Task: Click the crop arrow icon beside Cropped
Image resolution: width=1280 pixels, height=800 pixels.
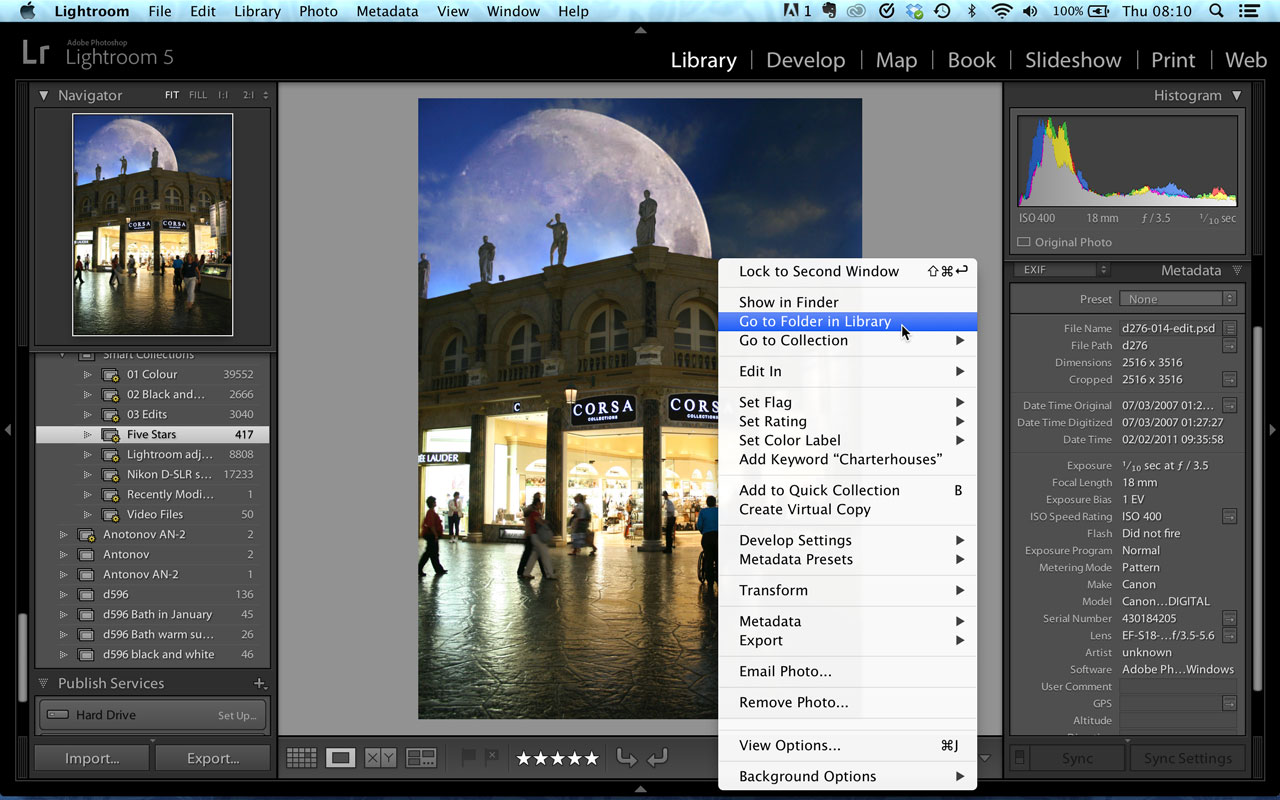Action: pyautogui.click(x=1230, y=379)
